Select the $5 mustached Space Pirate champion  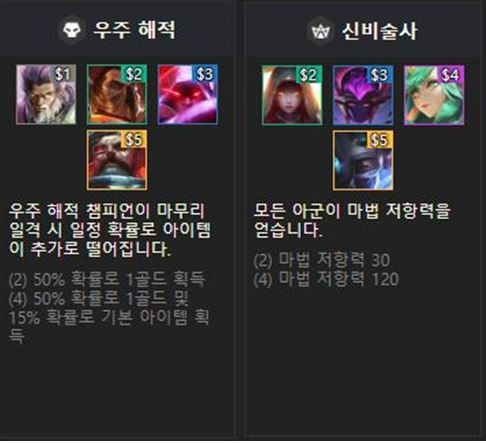[x=117, y=160]
